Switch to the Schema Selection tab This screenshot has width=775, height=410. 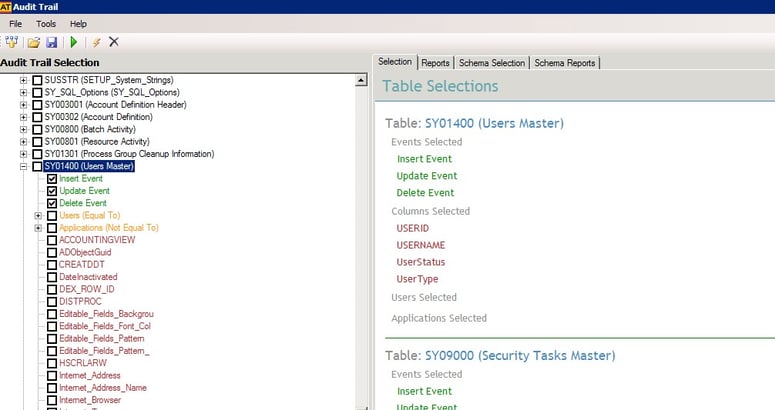point(492,63)
